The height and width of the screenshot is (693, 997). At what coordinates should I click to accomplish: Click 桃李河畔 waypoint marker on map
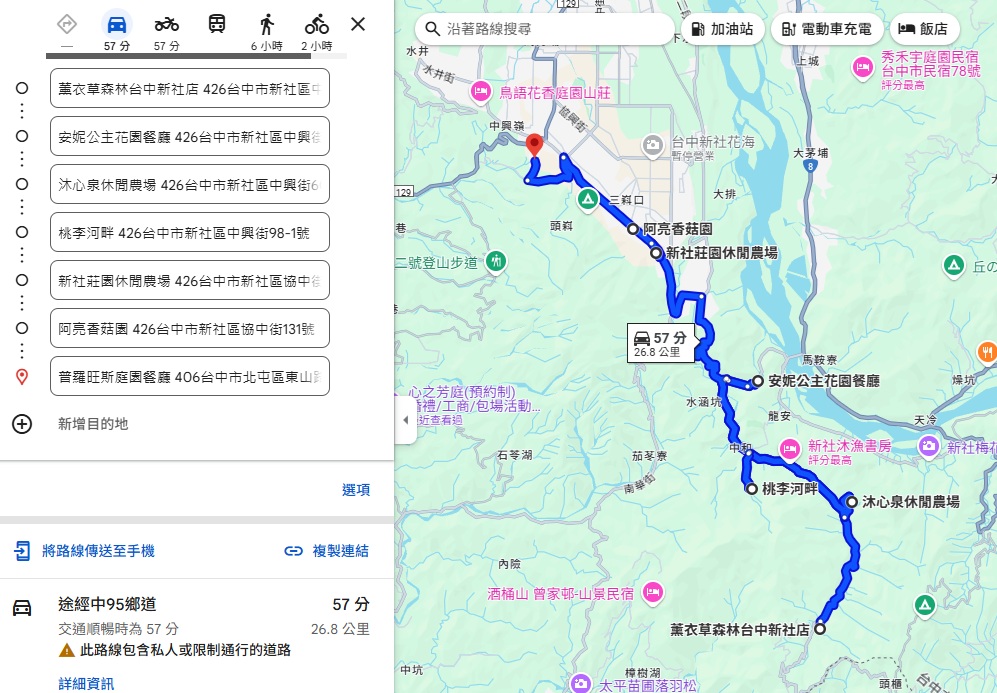click(752, 489)
